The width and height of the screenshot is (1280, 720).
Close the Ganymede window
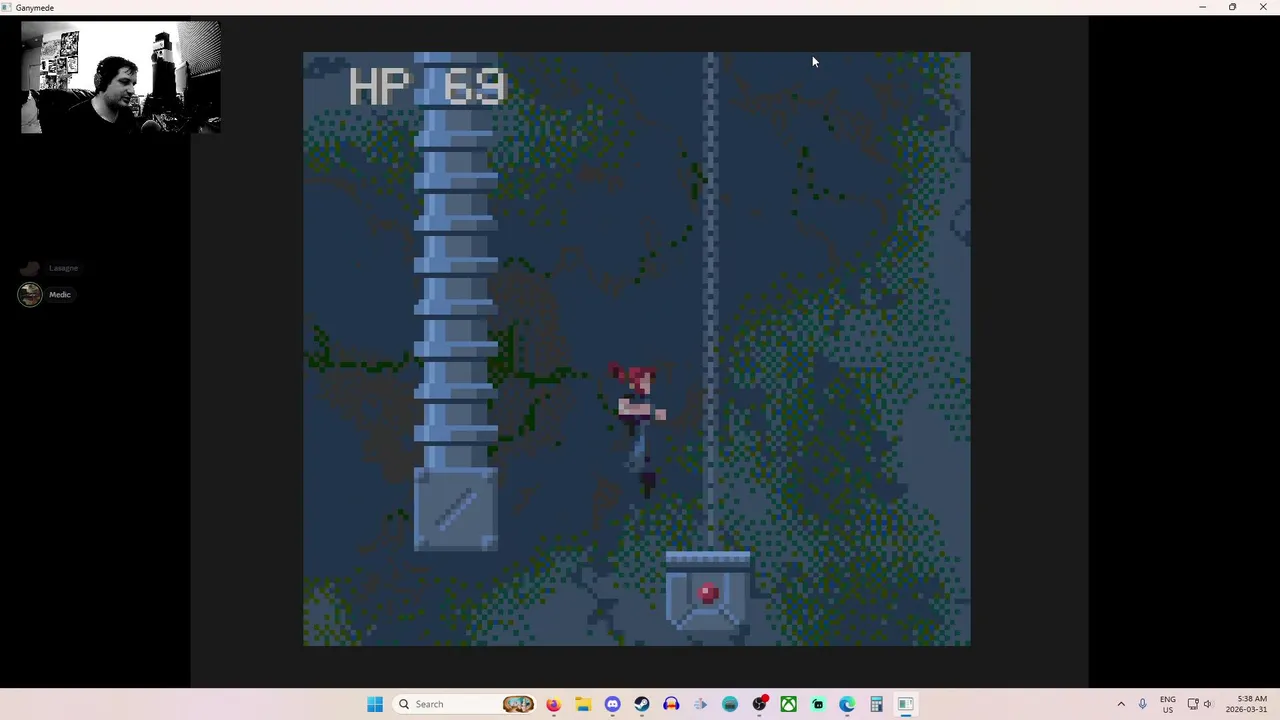[1263, 7]
